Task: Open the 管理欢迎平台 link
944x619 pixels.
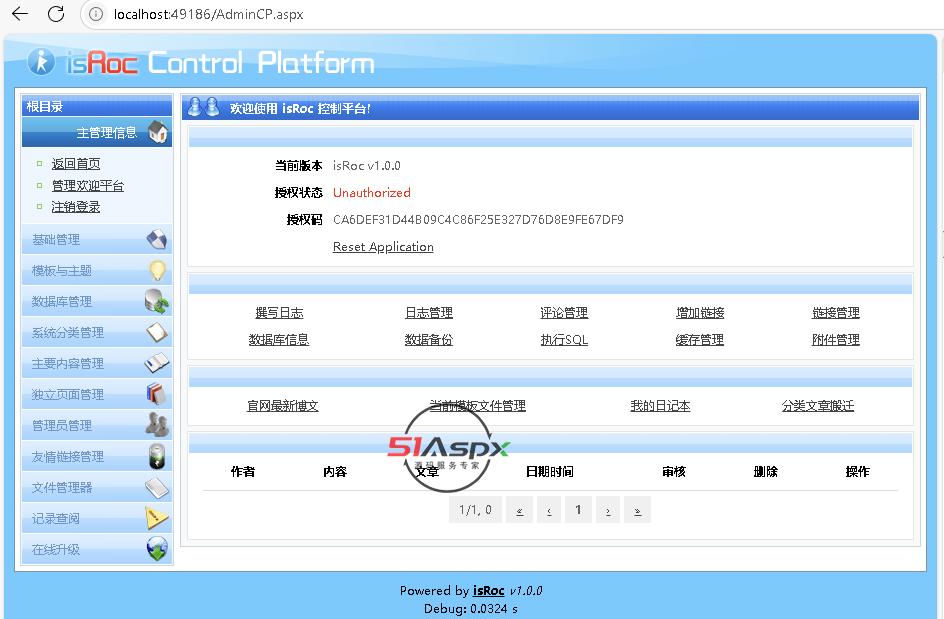Action: coord(88,185)
